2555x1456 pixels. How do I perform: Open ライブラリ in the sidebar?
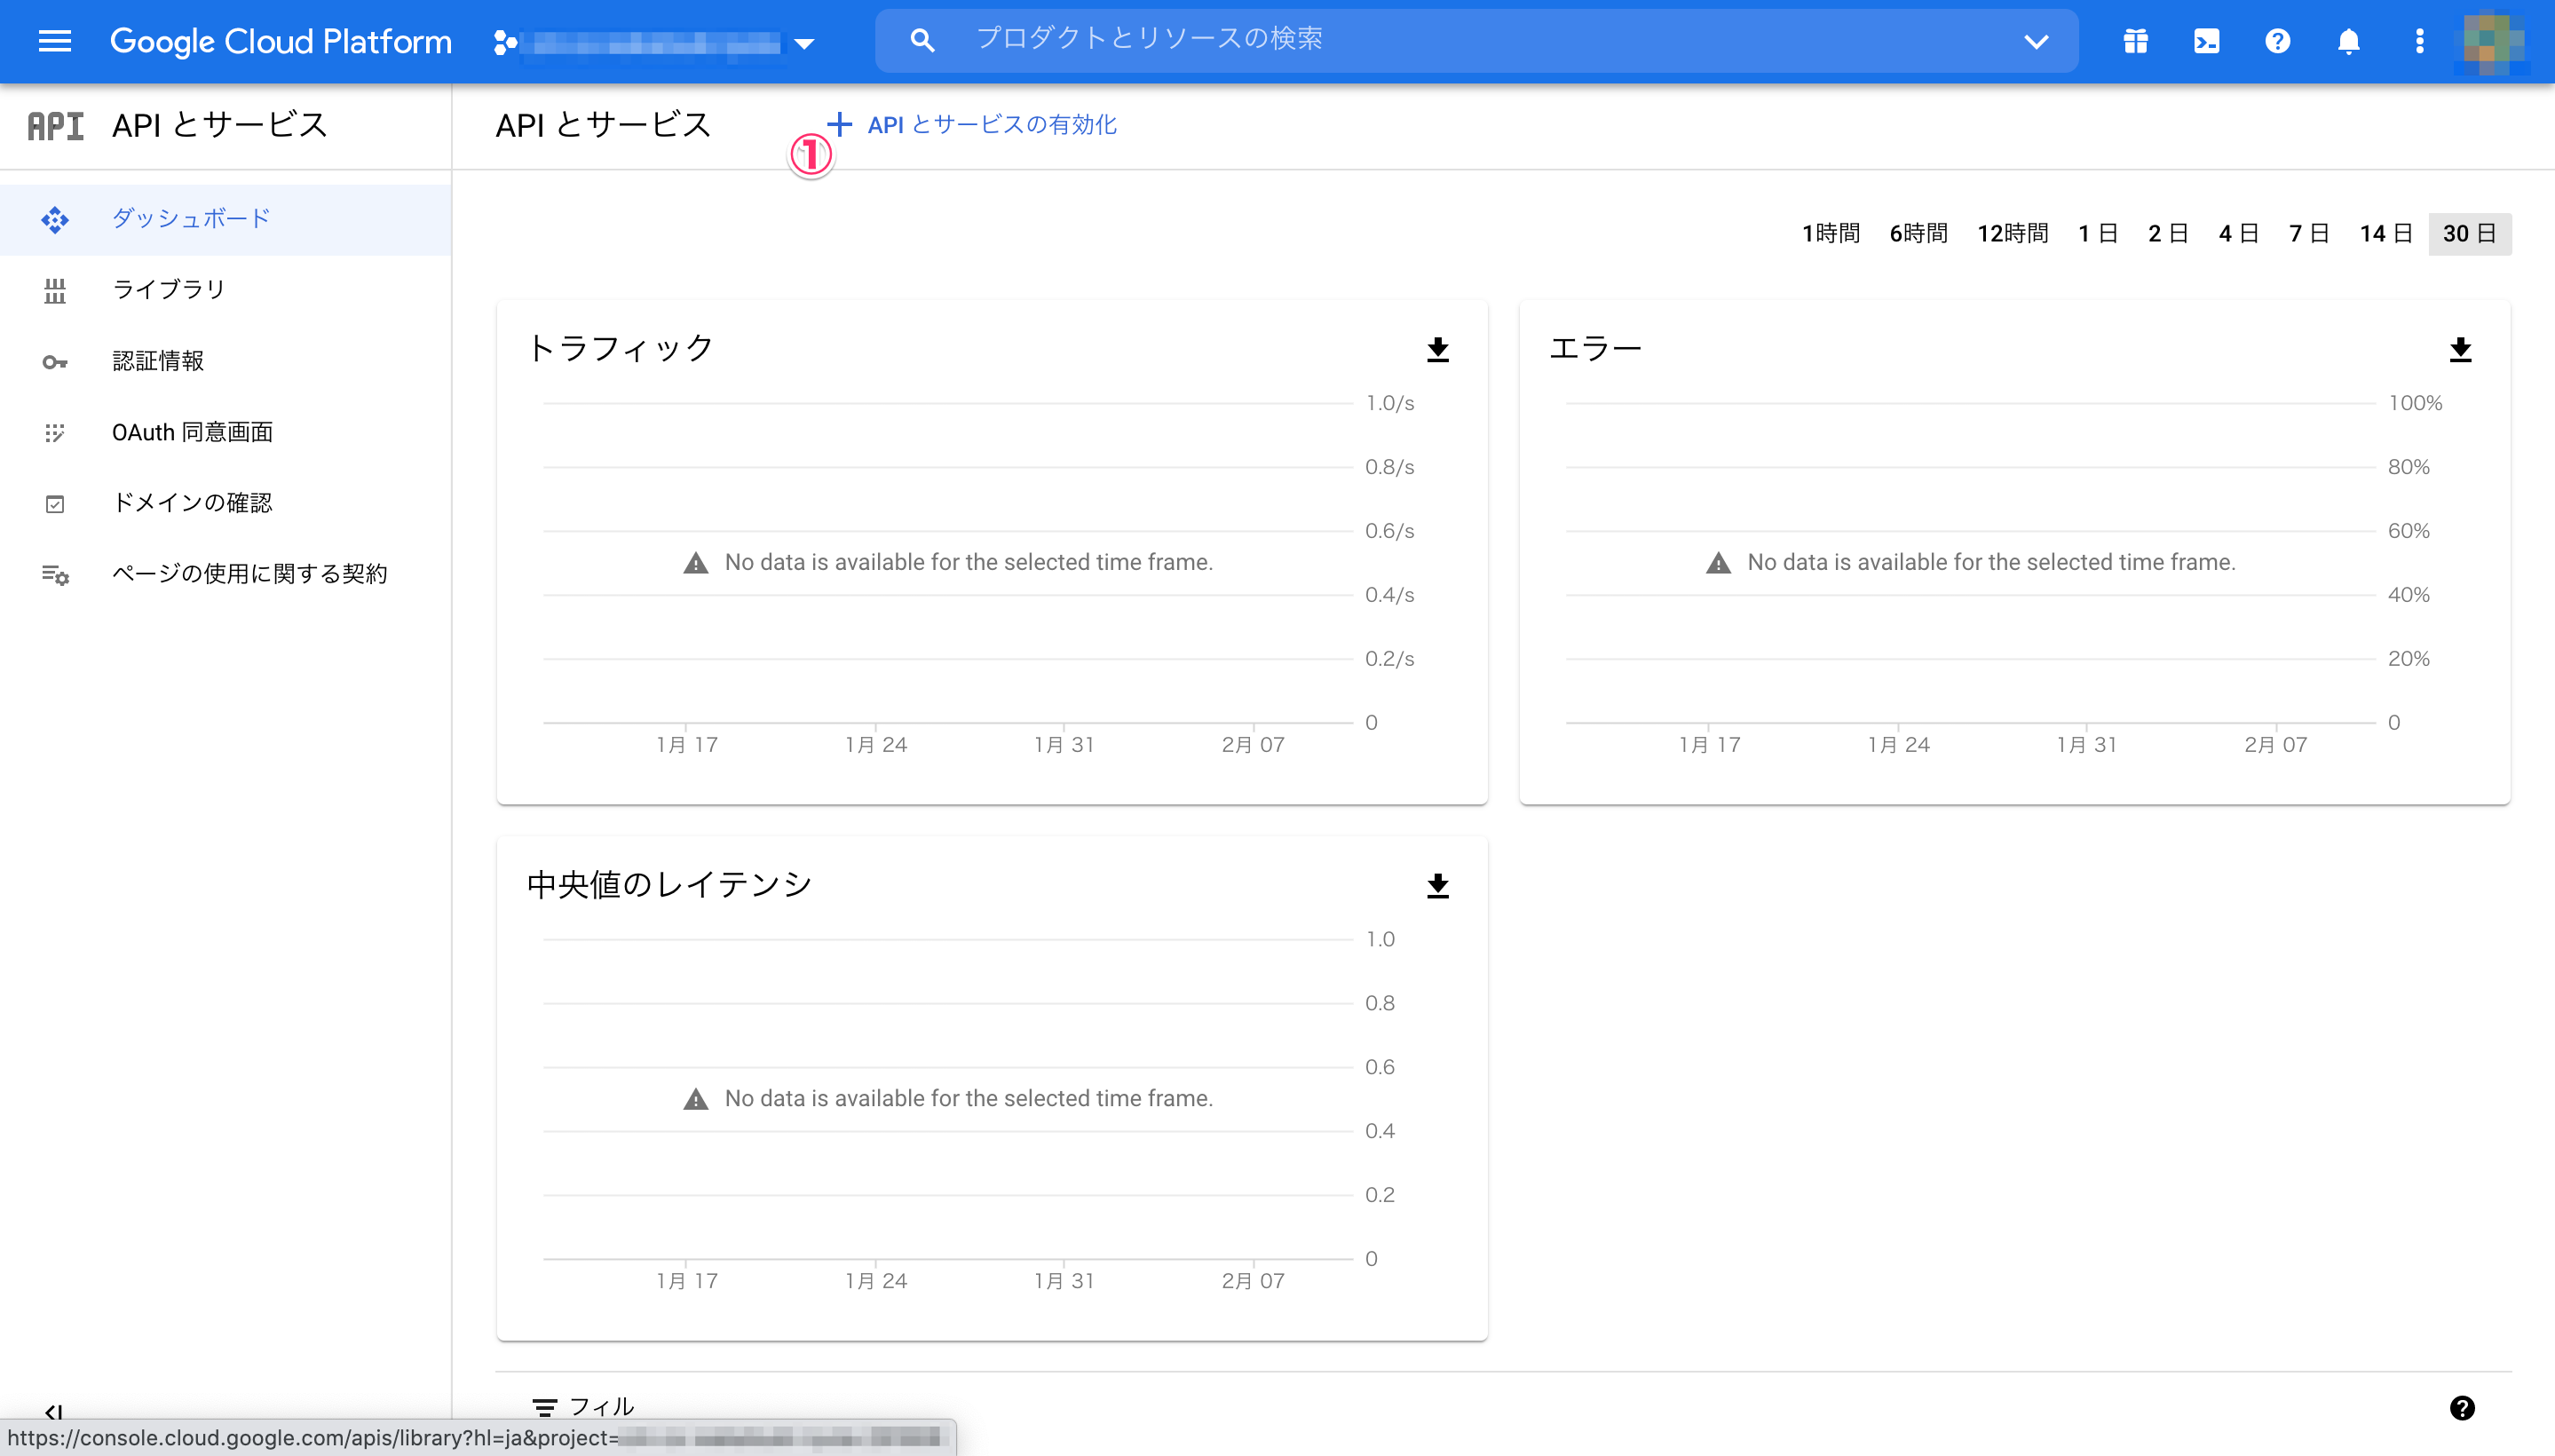[168, 290]
